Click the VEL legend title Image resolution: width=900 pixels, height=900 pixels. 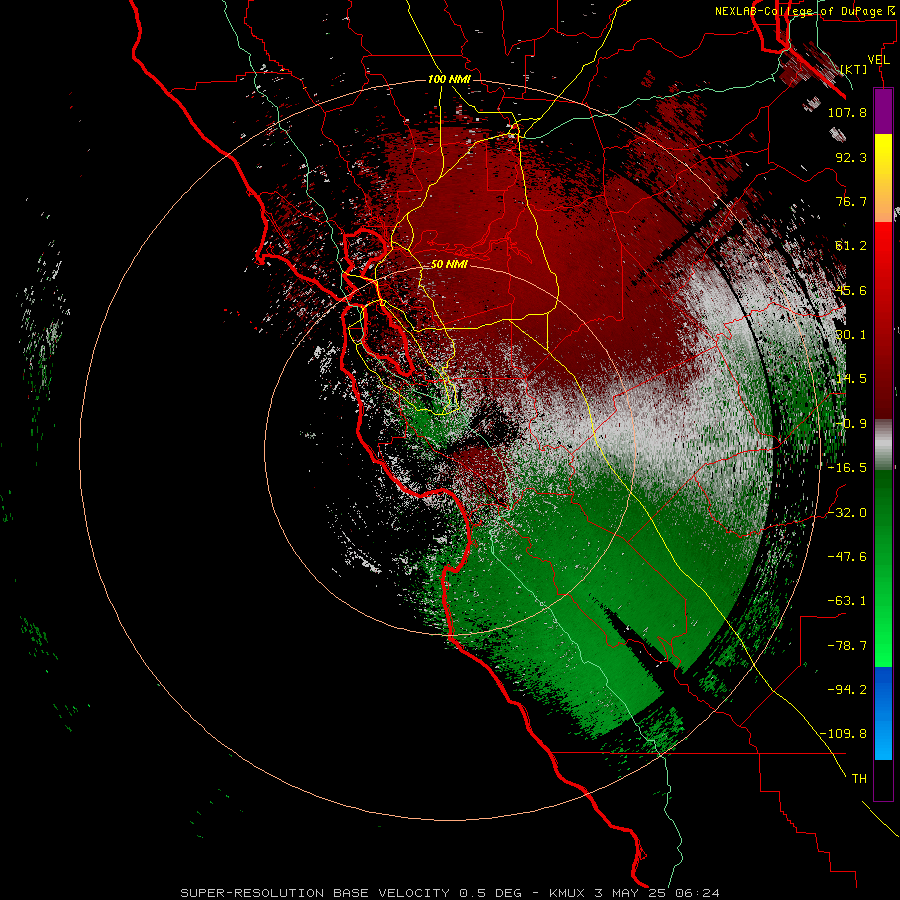click(x=878, y=60)
